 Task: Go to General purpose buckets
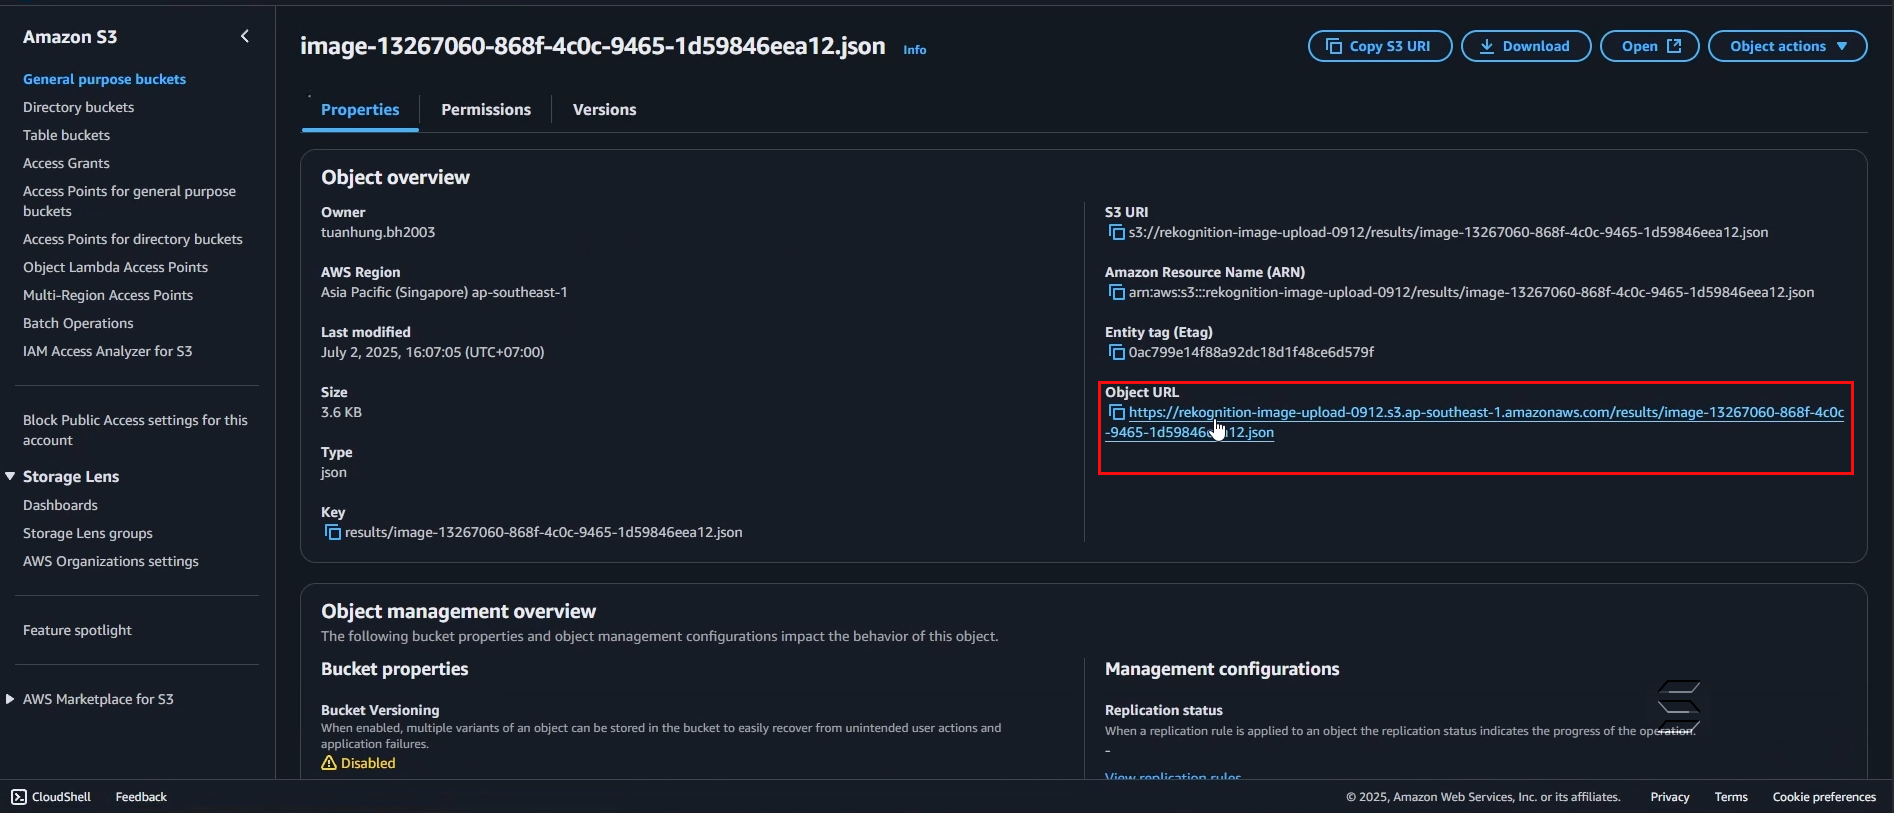coord(104,79)
